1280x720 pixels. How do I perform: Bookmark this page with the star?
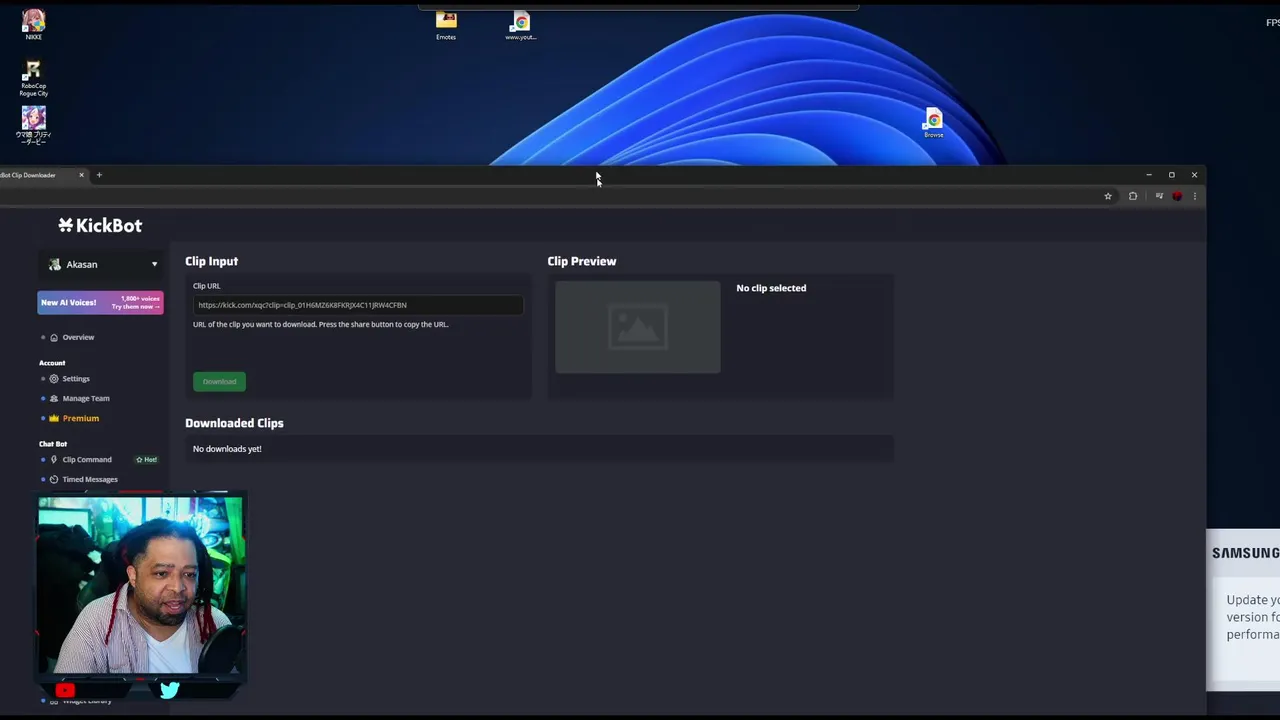(x=1108, y=196)
